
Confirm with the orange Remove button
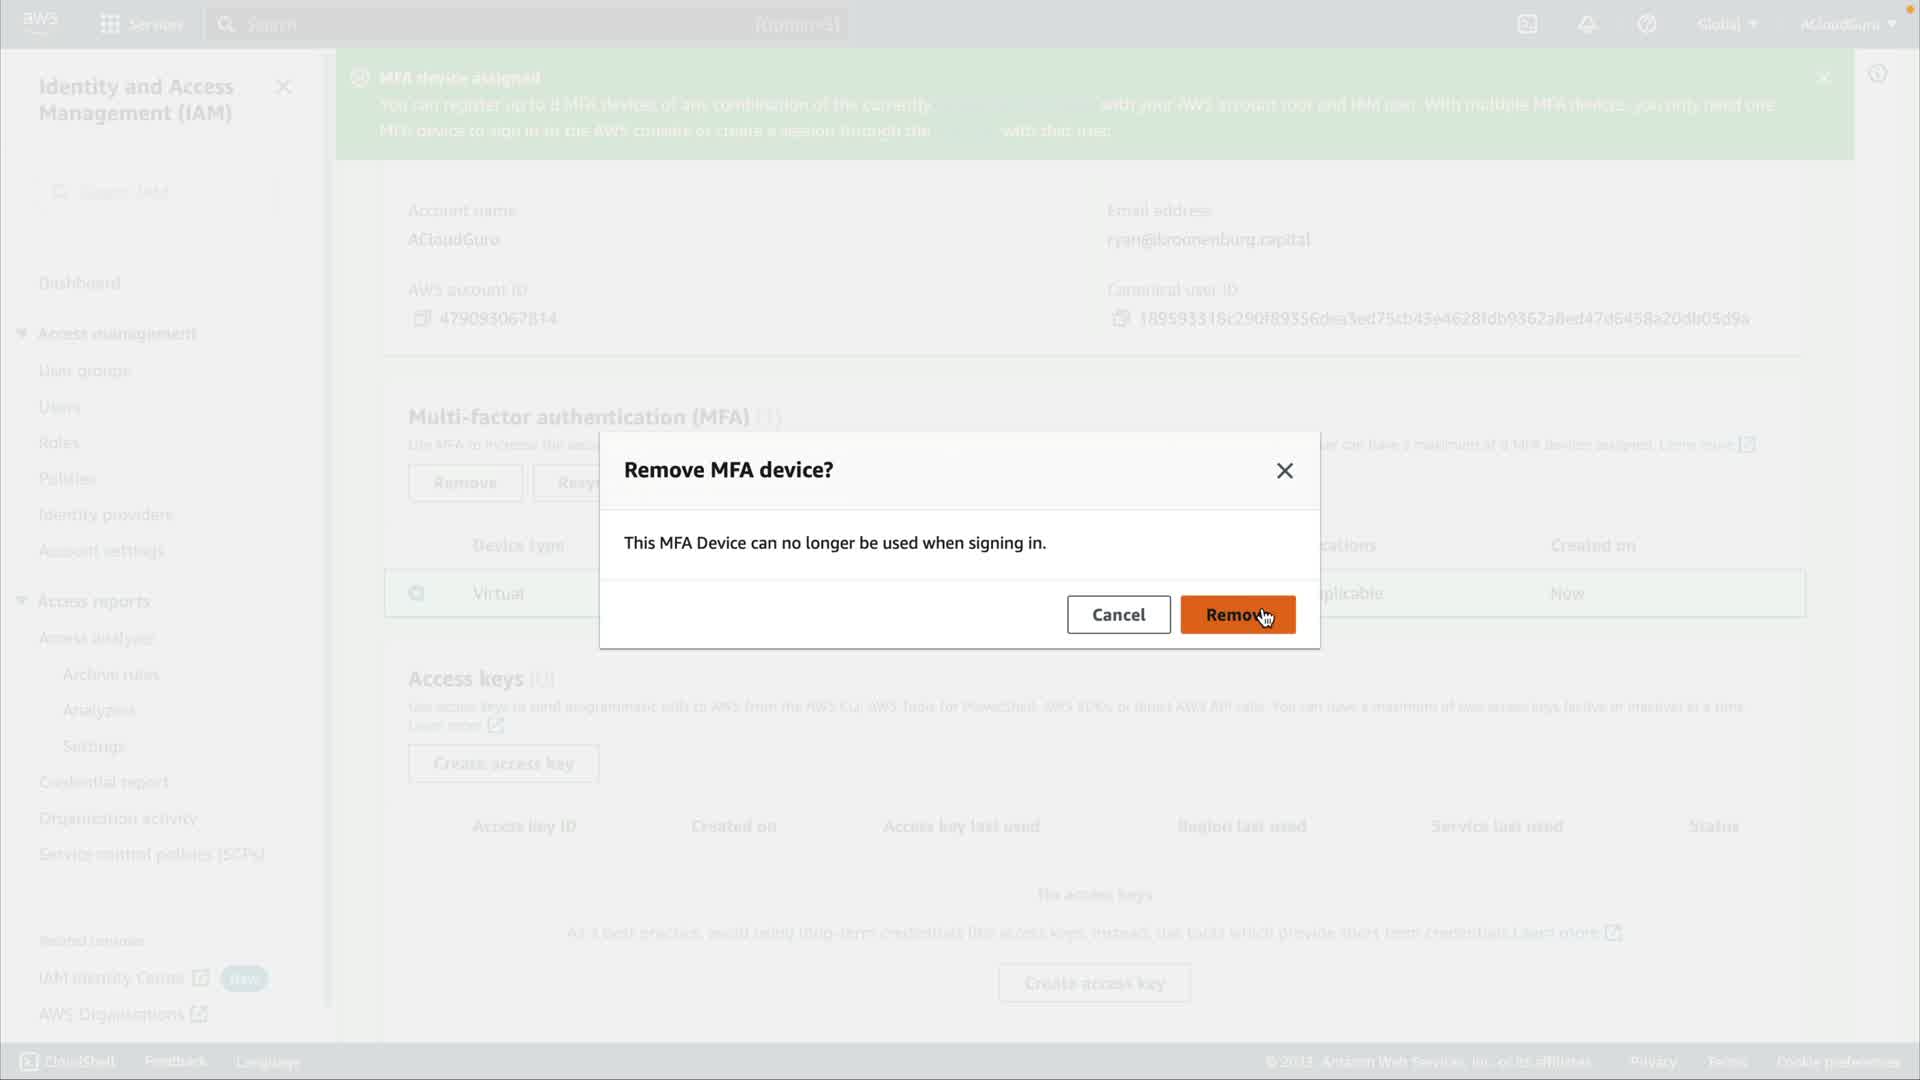point(1237,615)
